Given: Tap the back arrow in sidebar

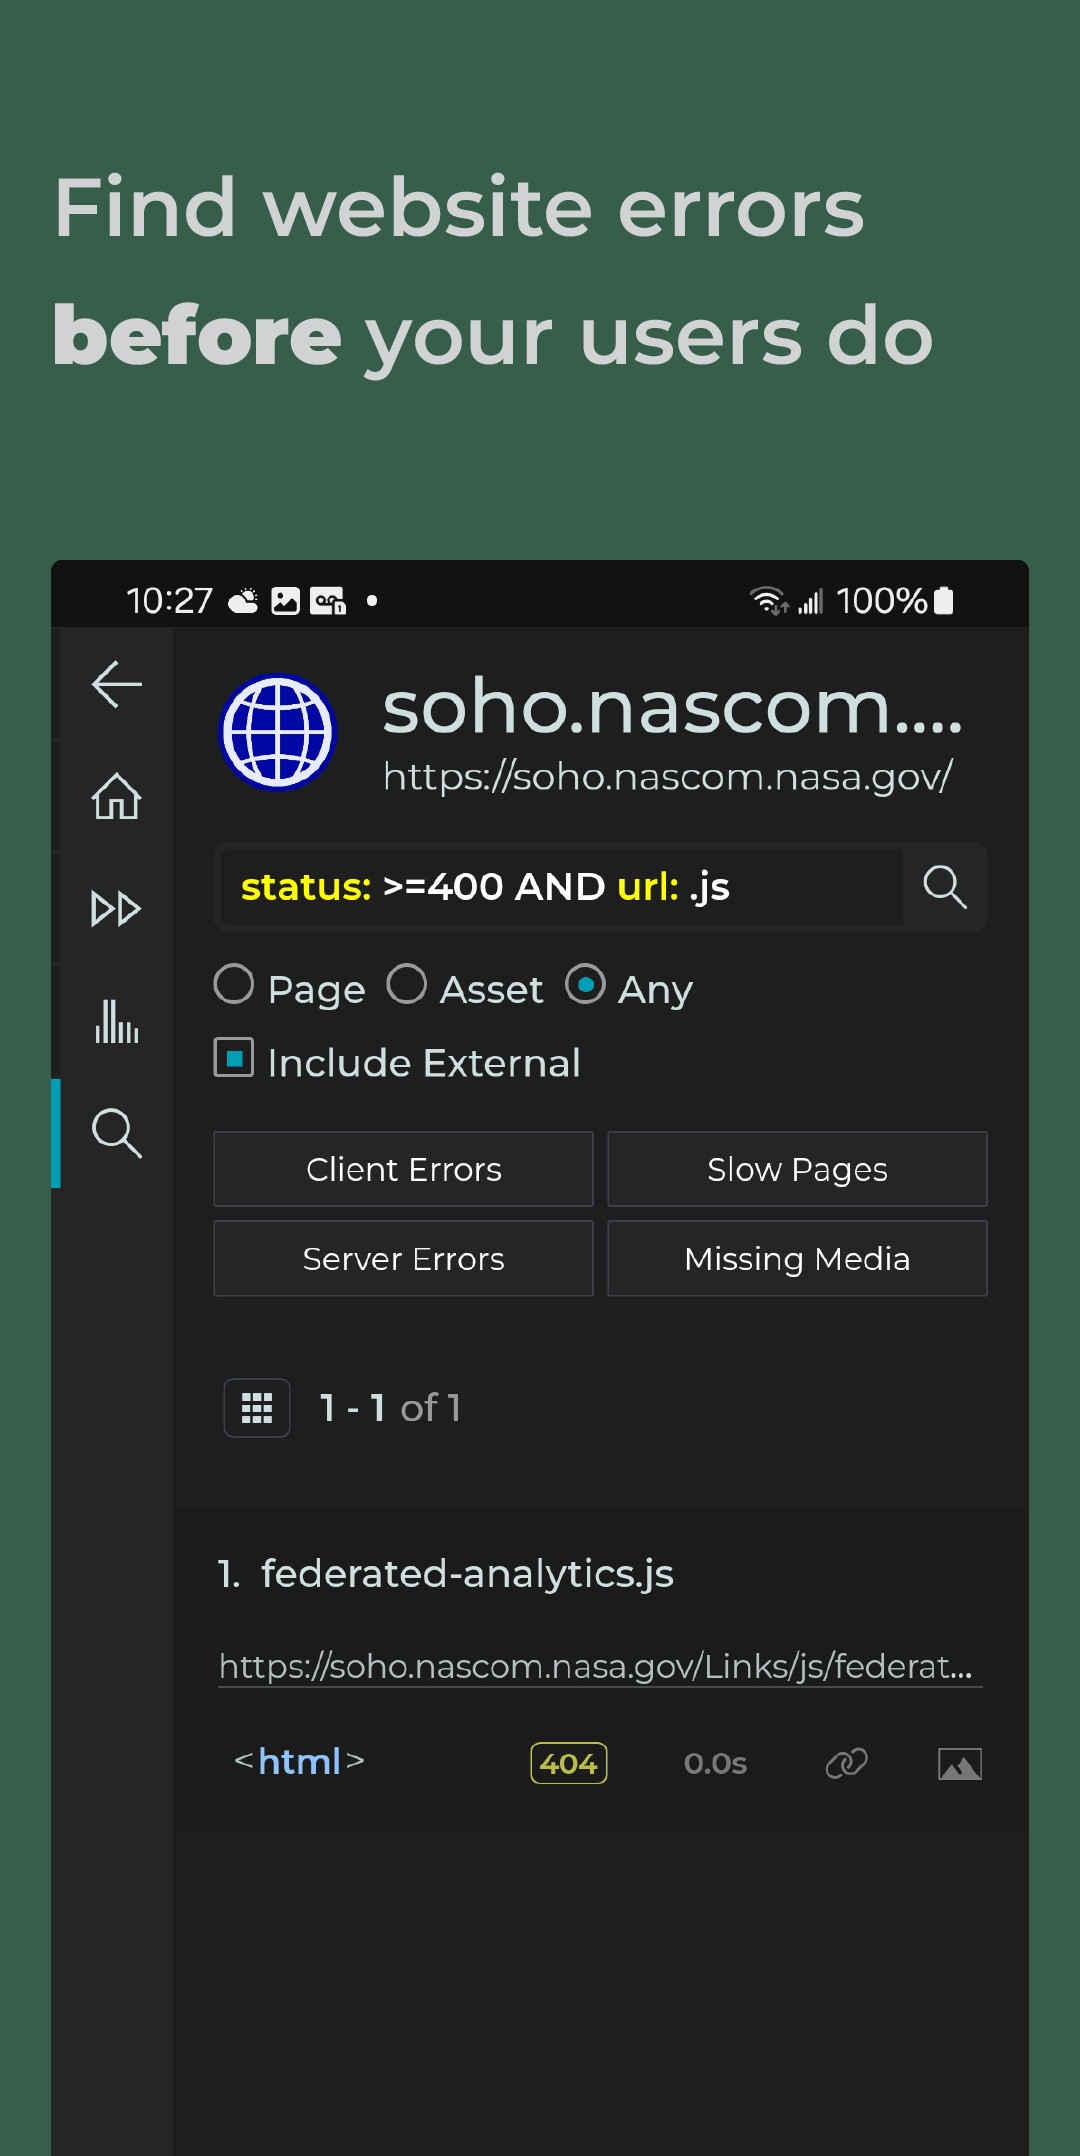Looking at the screenshot, I should [116, 685].
